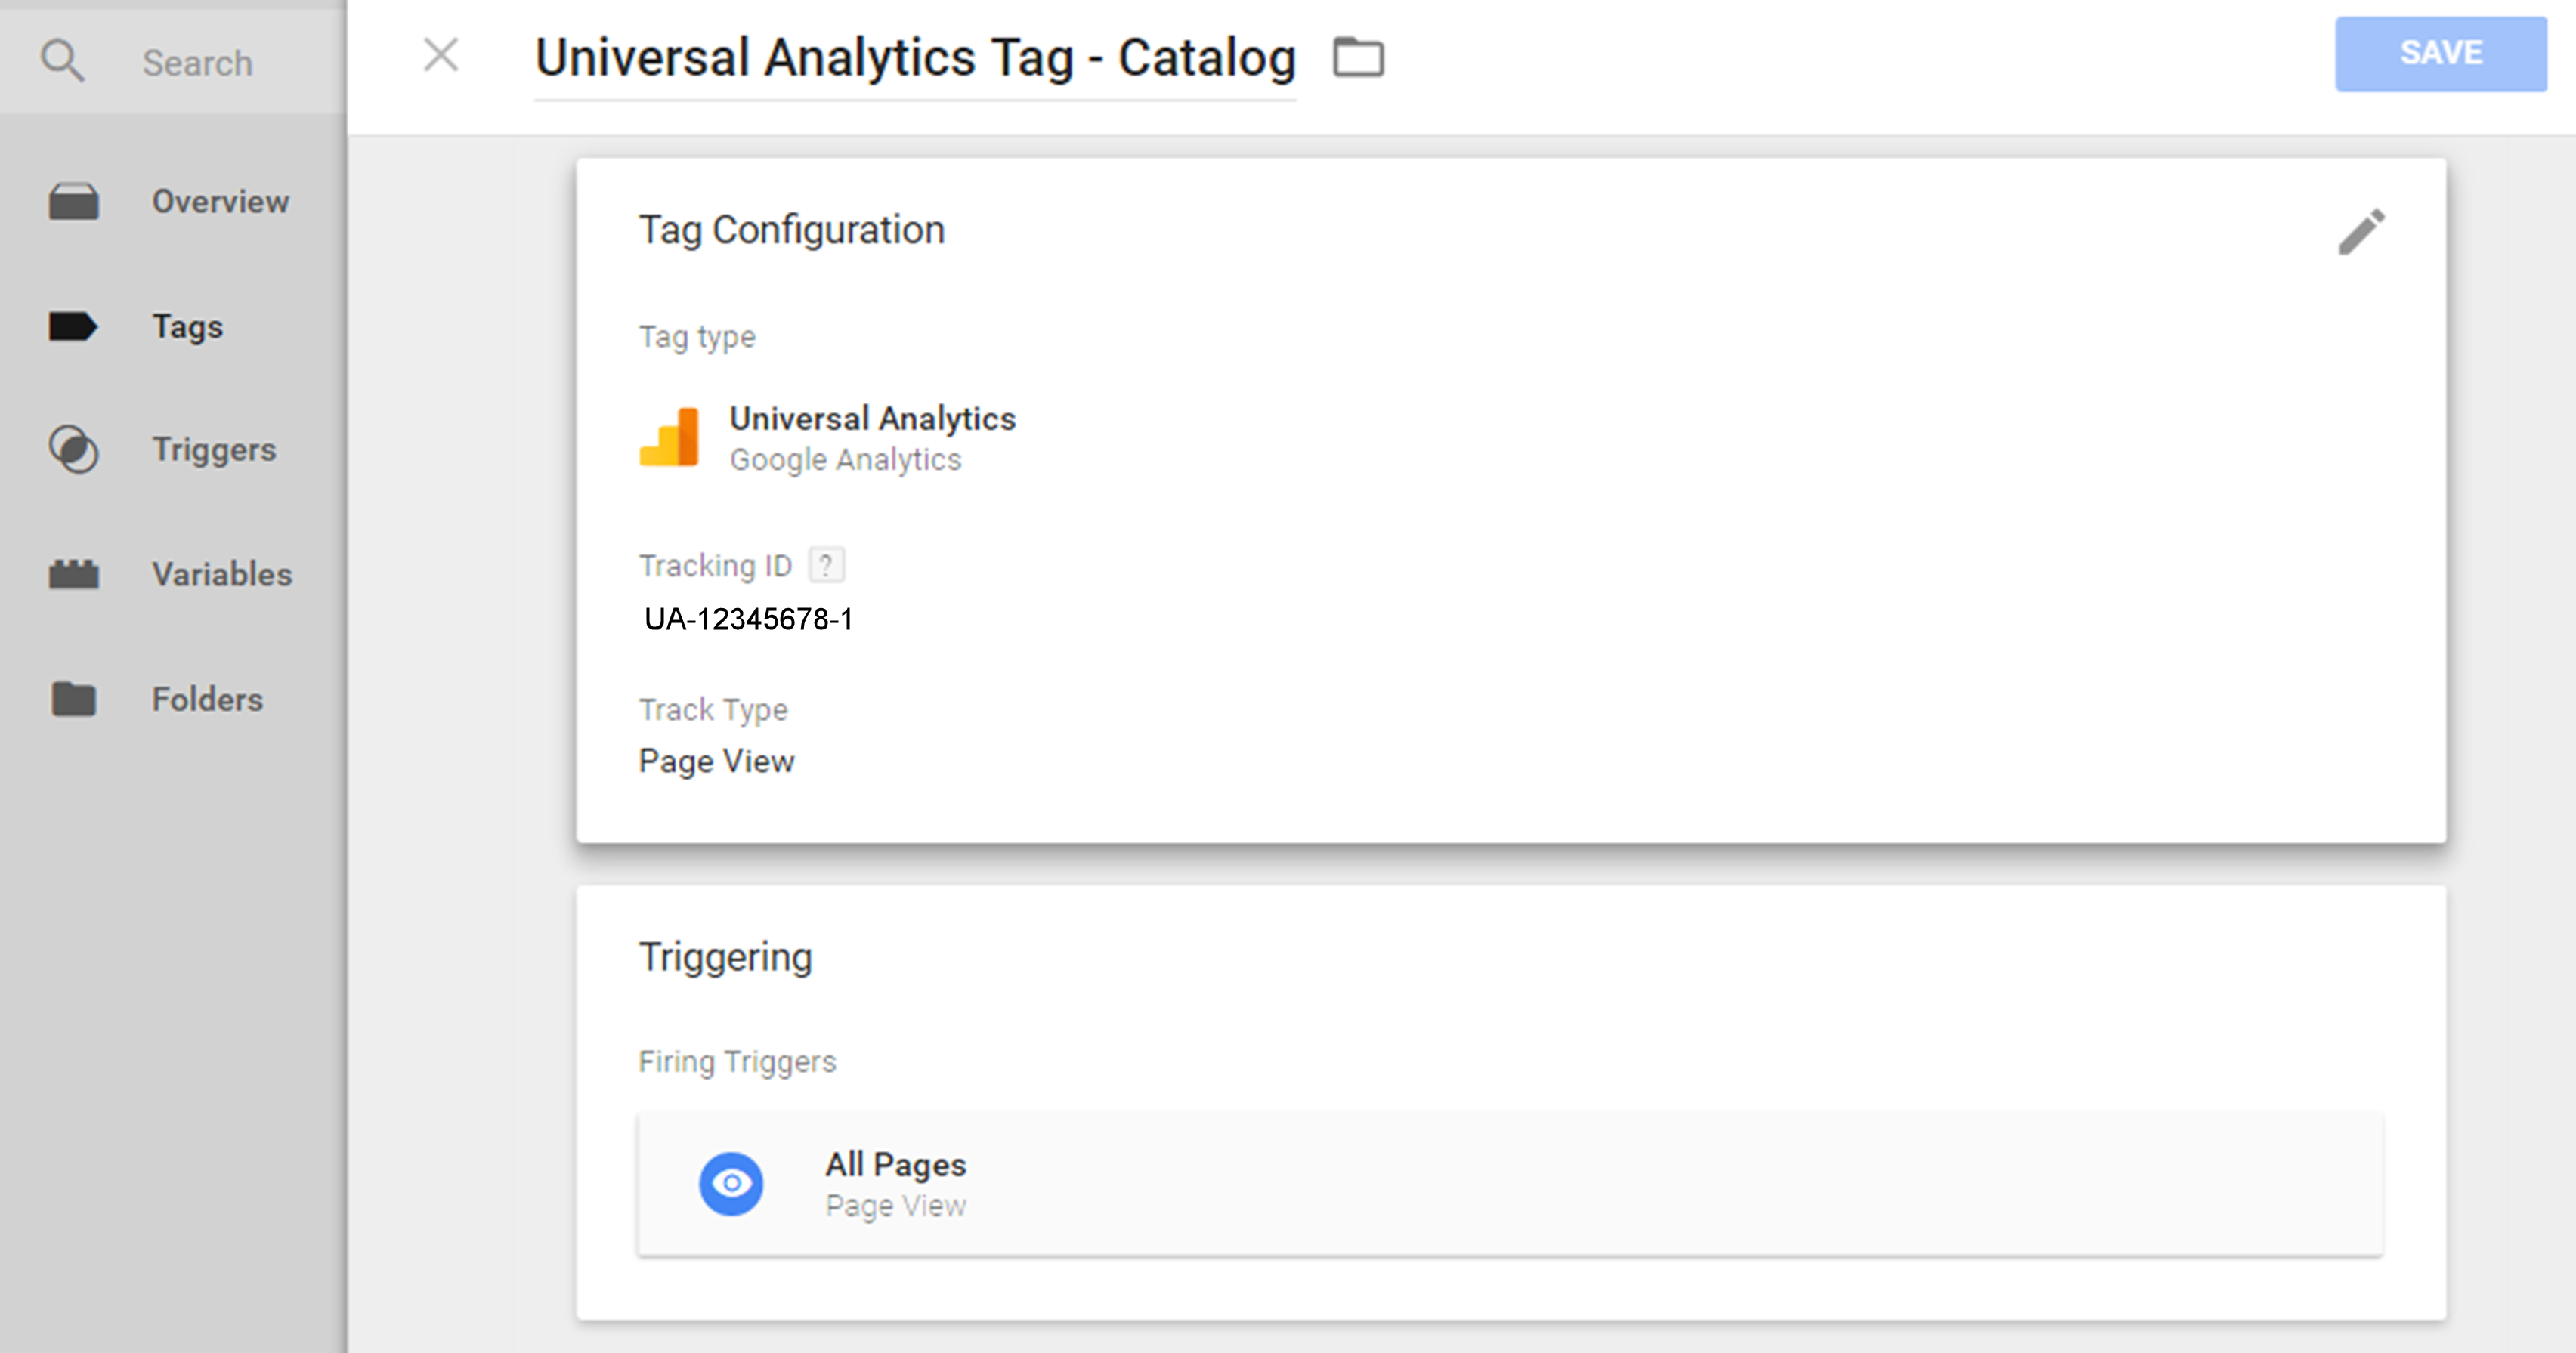Screen dimensions: 2576x1353
Task: Close the tag editor with the X
Action: [440, 57]
